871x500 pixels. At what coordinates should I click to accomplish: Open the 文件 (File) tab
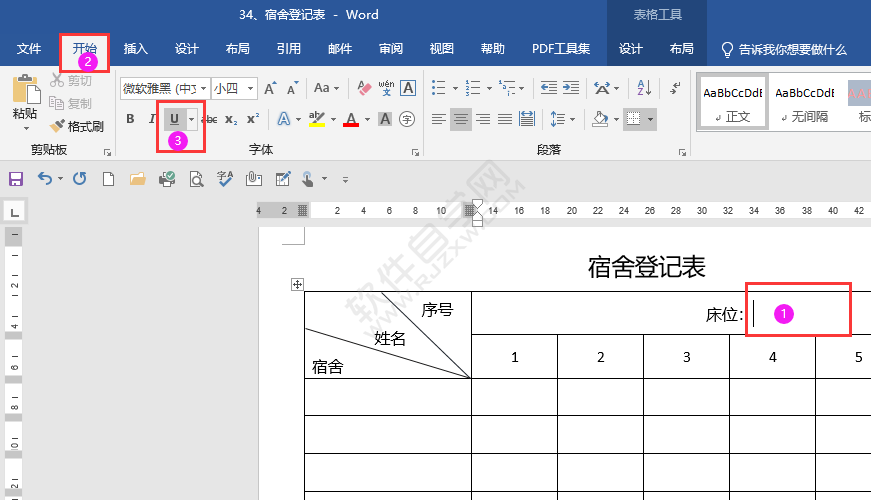(29, 49)
